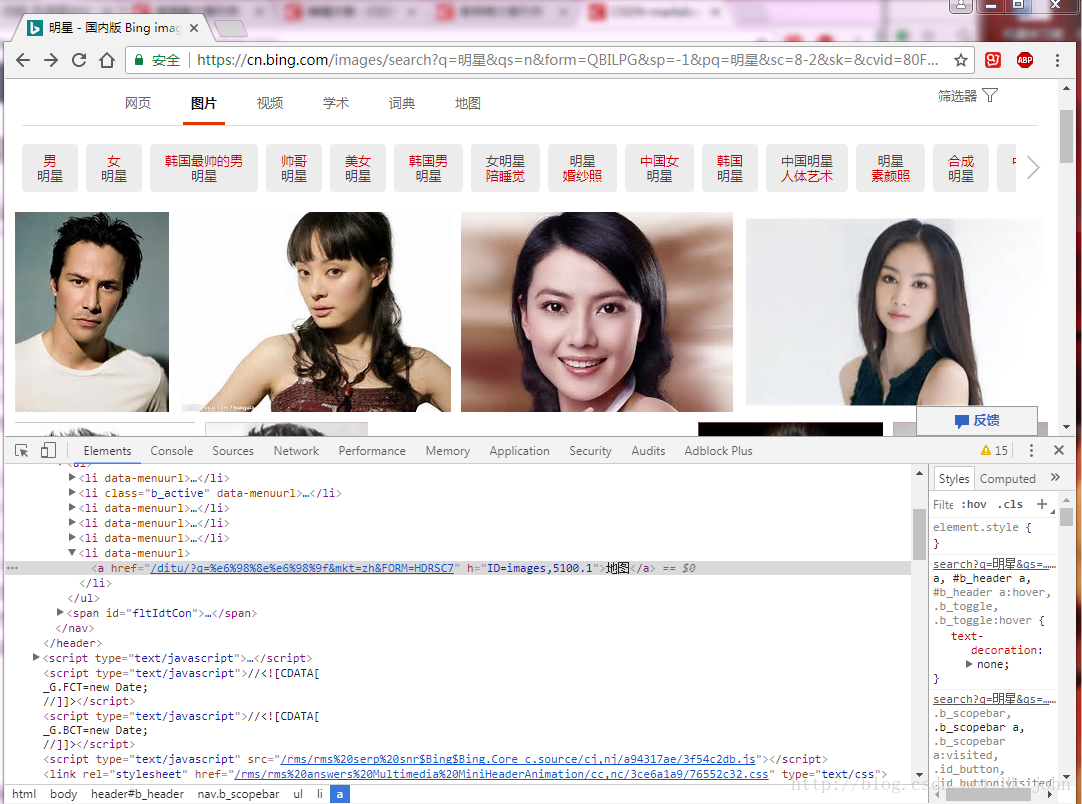
Task: Select header#b_header in the breadcrumb
Action: pos(137,794)
